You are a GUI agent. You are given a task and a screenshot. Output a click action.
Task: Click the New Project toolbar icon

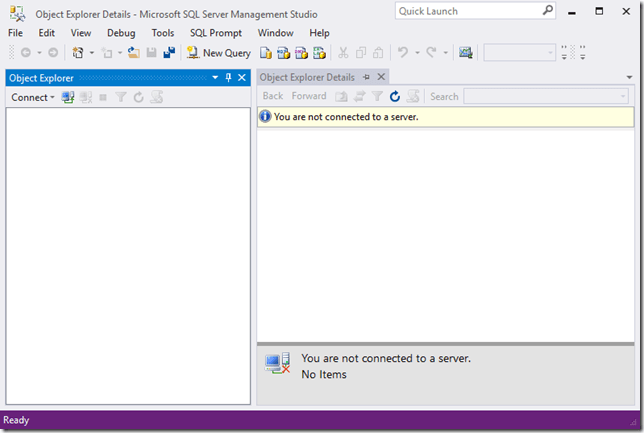(78, 53)
